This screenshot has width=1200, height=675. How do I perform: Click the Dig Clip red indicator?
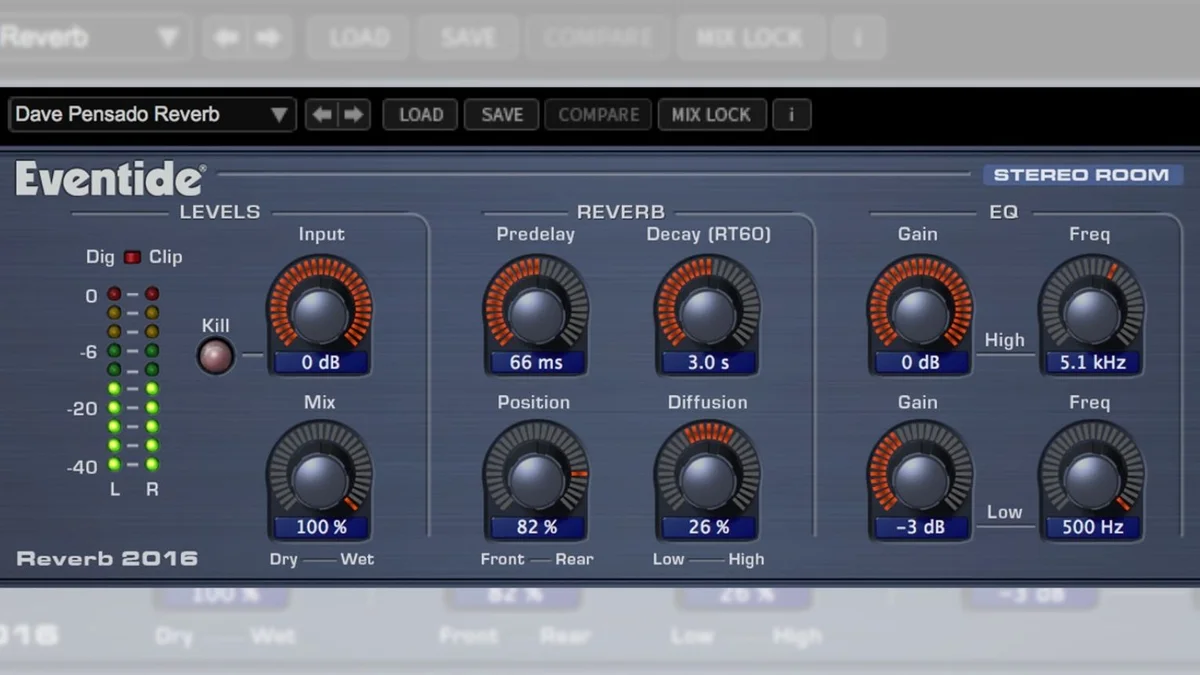click(x=132, y=257)
